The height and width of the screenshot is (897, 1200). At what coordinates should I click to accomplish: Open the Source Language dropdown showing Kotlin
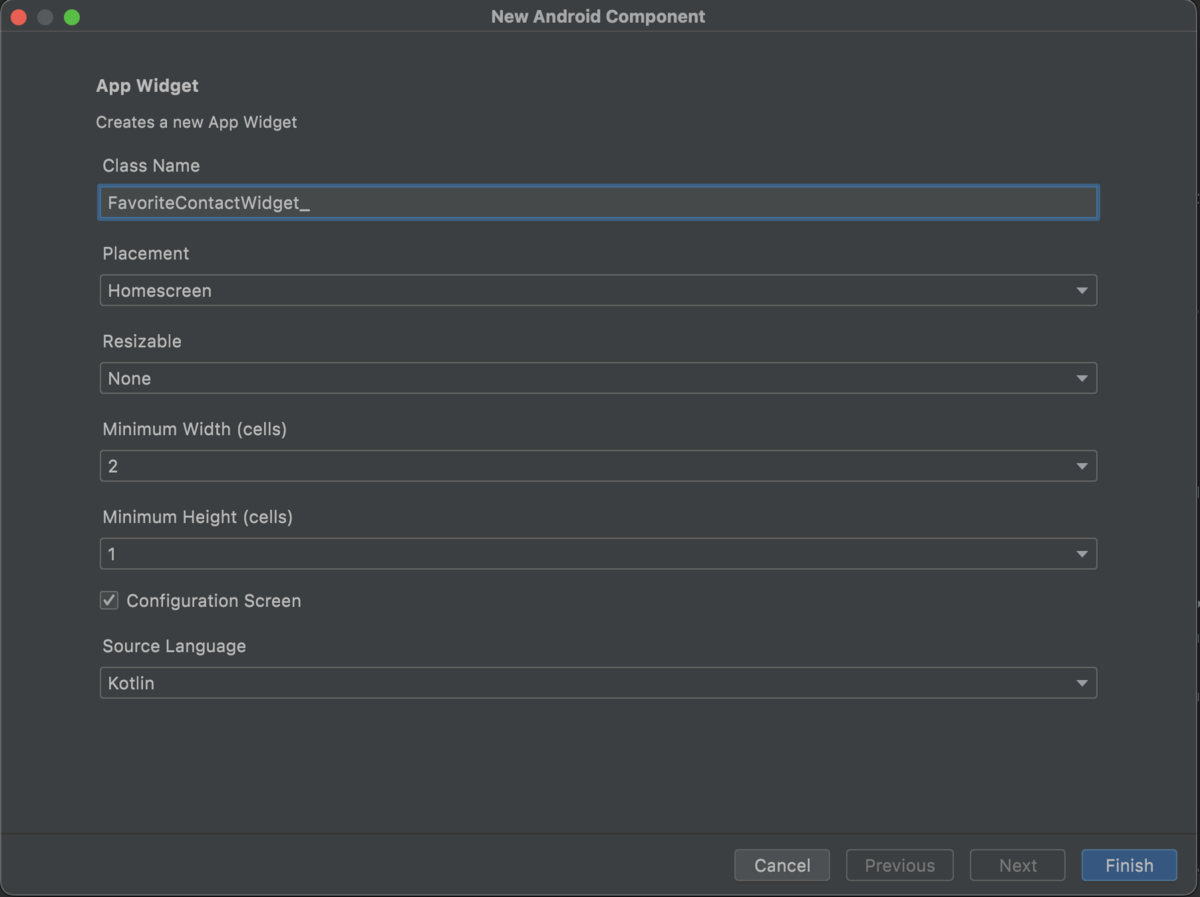pos(598,683)
